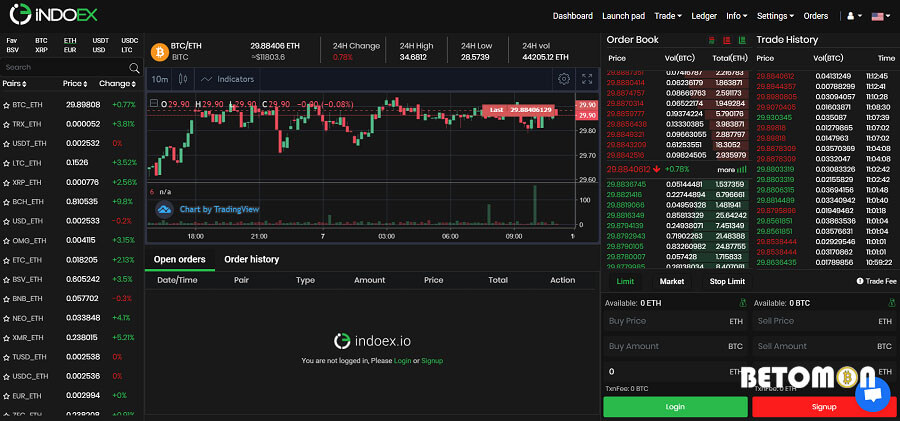Screen dimensions: 900x421
Task: Favorite the XRP_ETH pair star
Action: coord(6,183)
